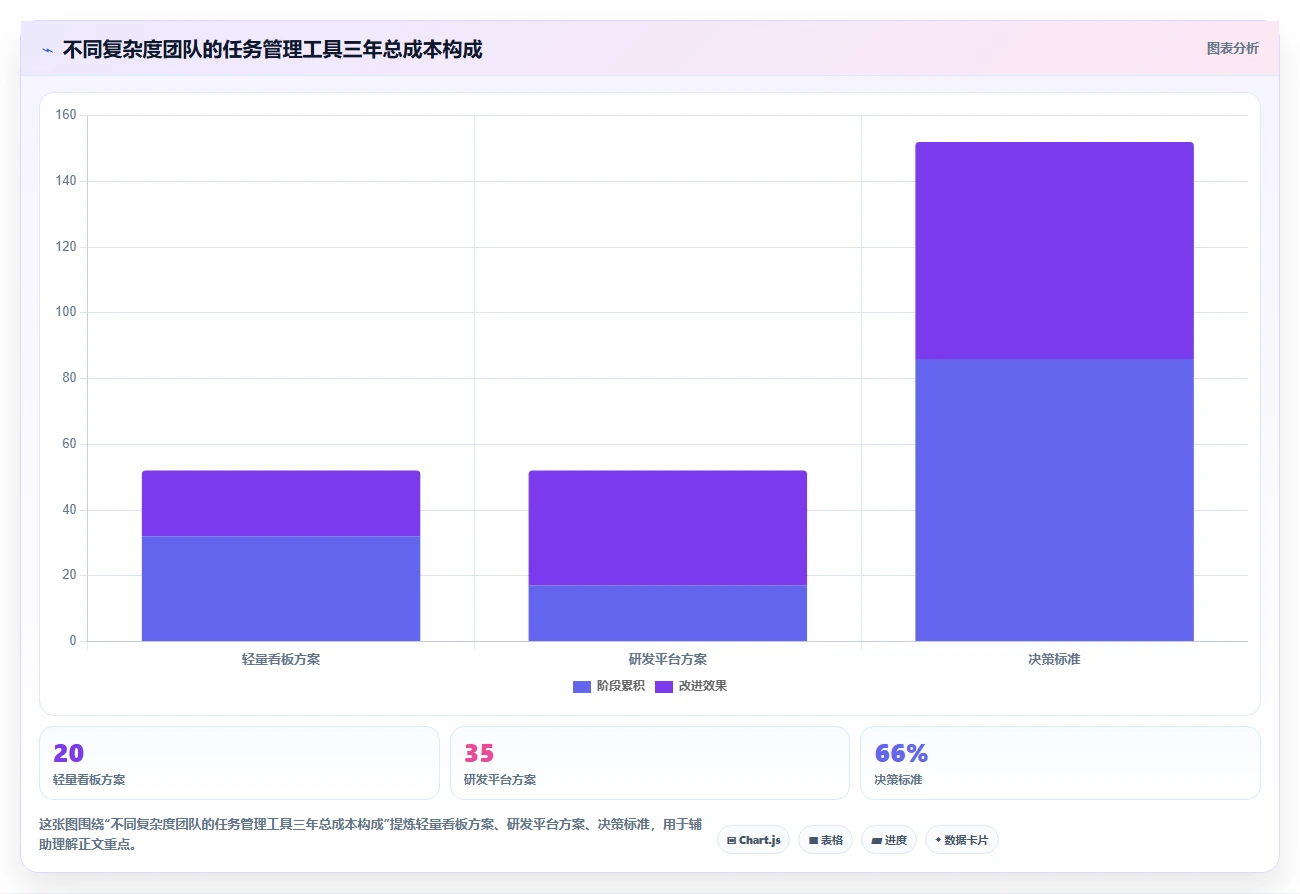Viewport: 1300px width, 894px height.
Task: Click the y-axis tick label 80
Action: [x=69, y=378]
